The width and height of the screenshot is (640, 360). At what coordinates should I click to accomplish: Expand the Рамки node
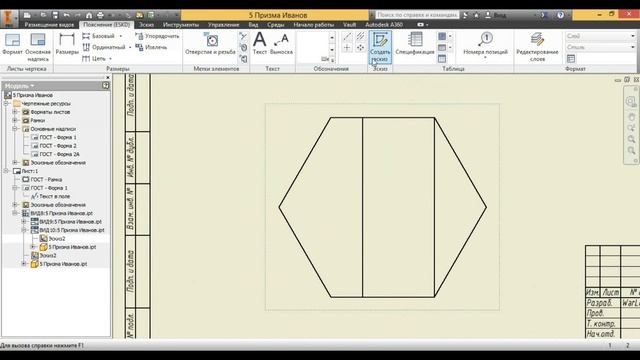click(x=15, y=120)
